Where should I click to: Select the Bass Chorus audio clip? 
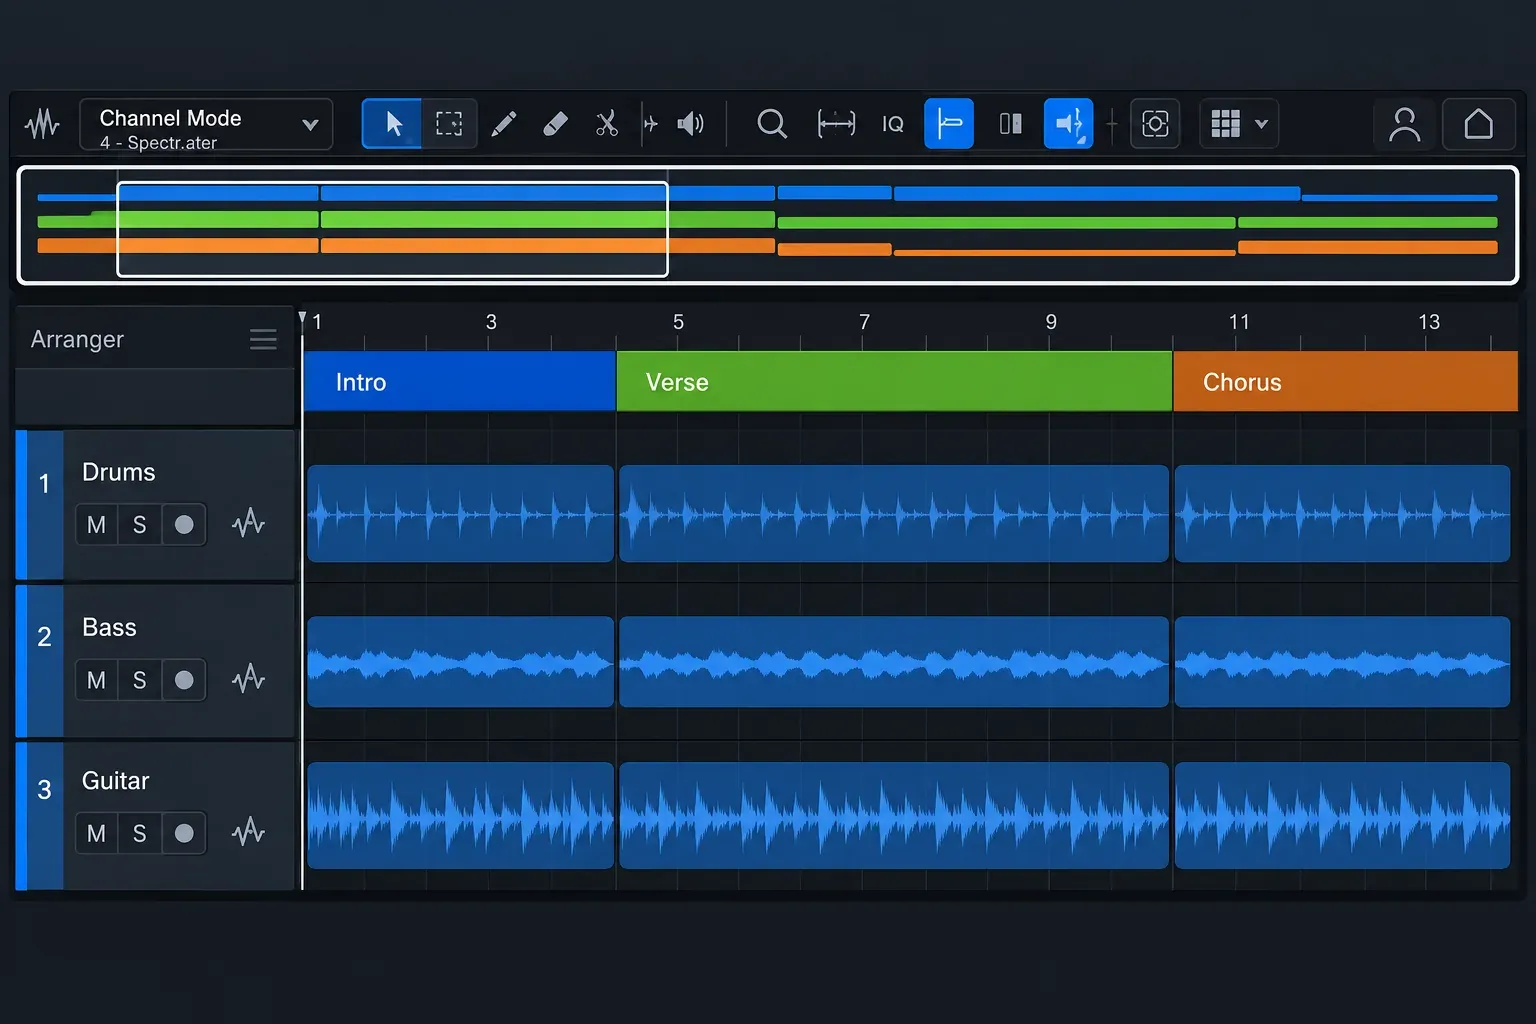(x=1342, y=662)
